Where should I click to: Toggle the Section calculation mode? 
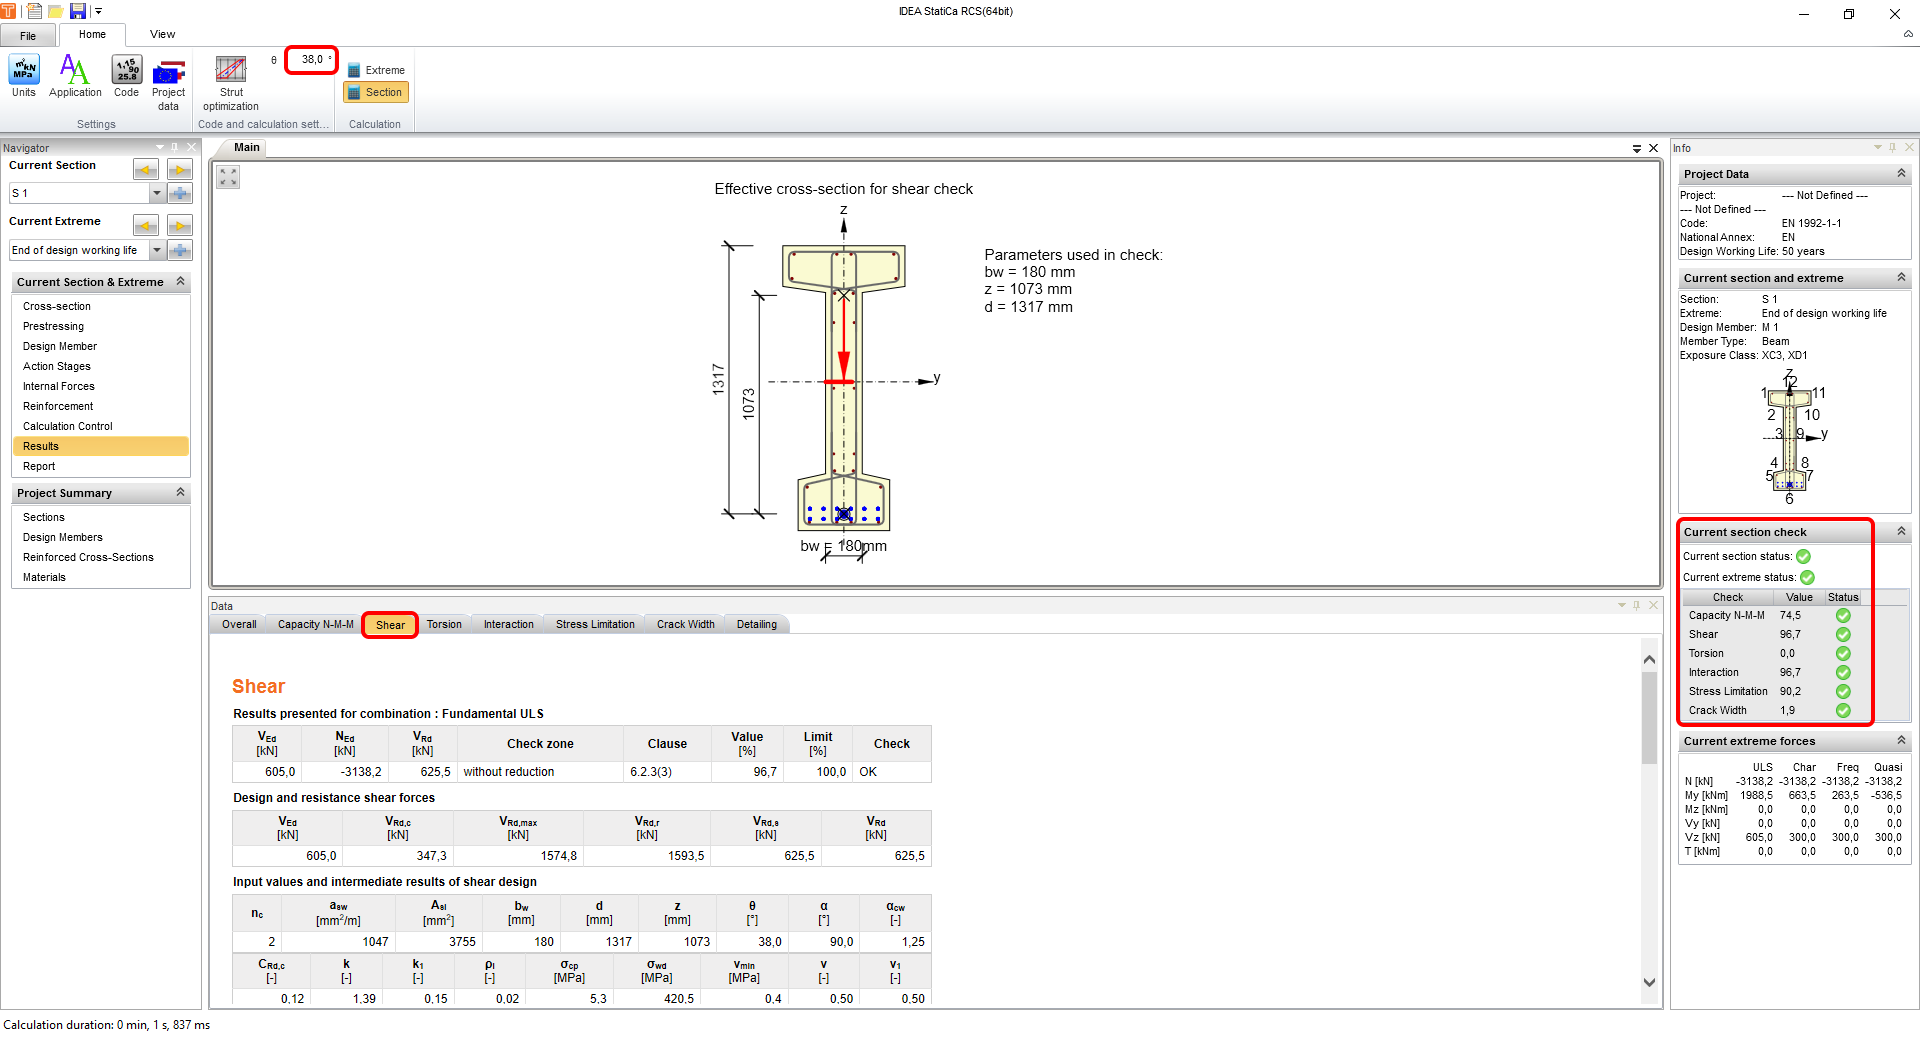(x=376, y=92)
